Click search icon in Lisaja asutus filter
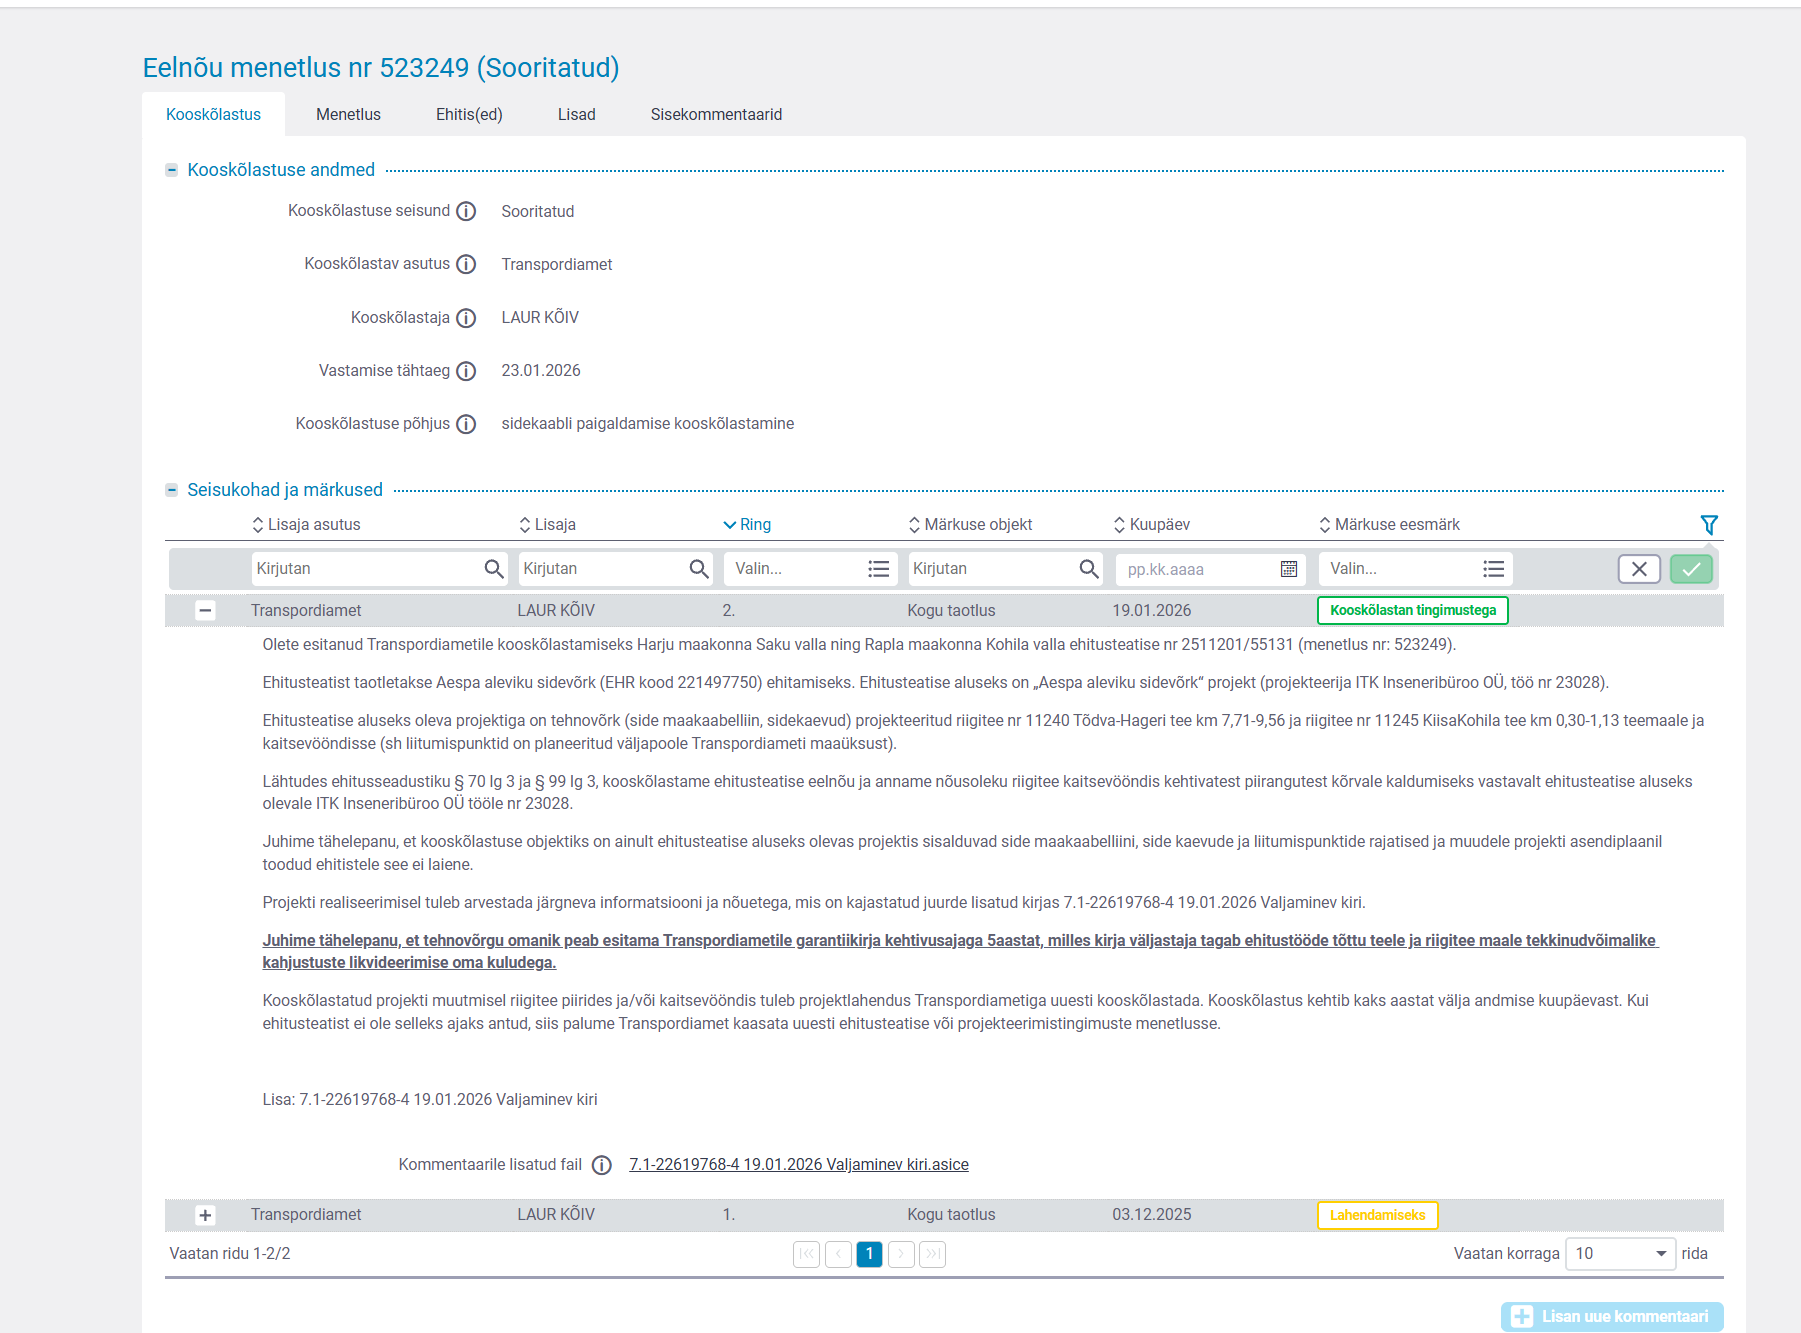The image size is (1801, 1333). click(493, 569)
